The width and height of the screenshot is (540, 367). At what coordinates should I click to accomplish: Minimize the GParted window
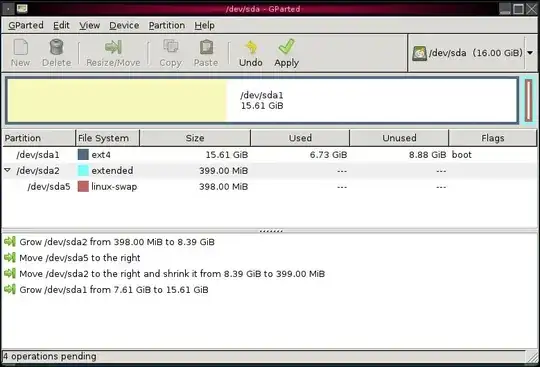(505, 9)
